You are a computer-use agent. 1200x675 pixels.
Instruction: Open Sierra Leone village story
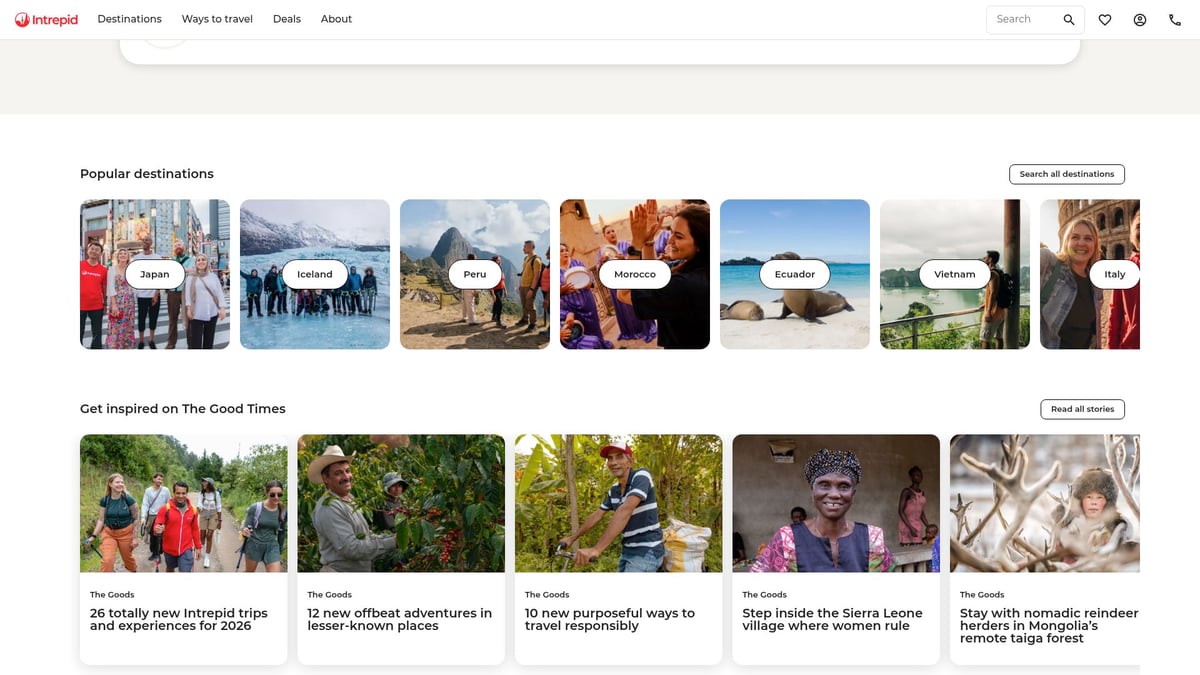[832, 619]
